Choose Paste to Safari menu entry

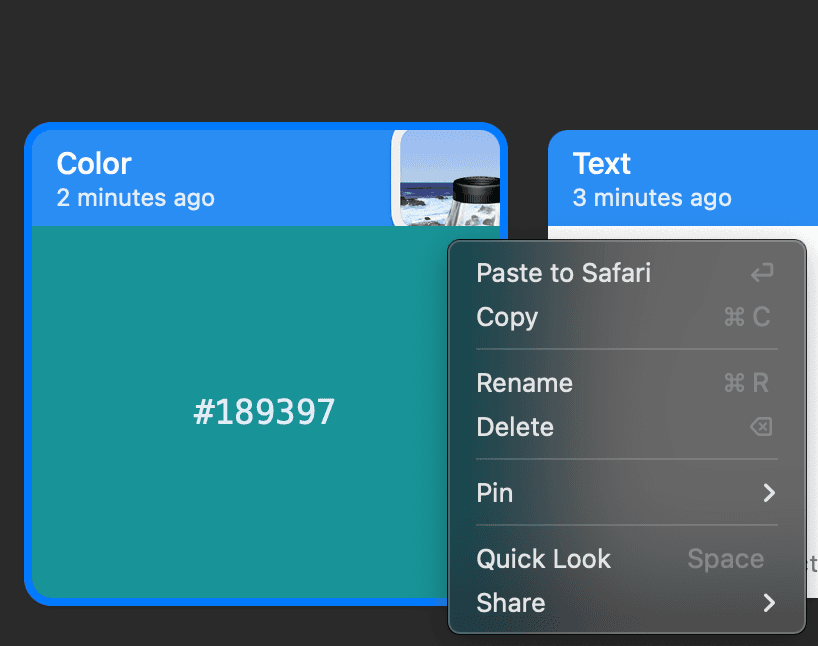[x=627, y=273]
